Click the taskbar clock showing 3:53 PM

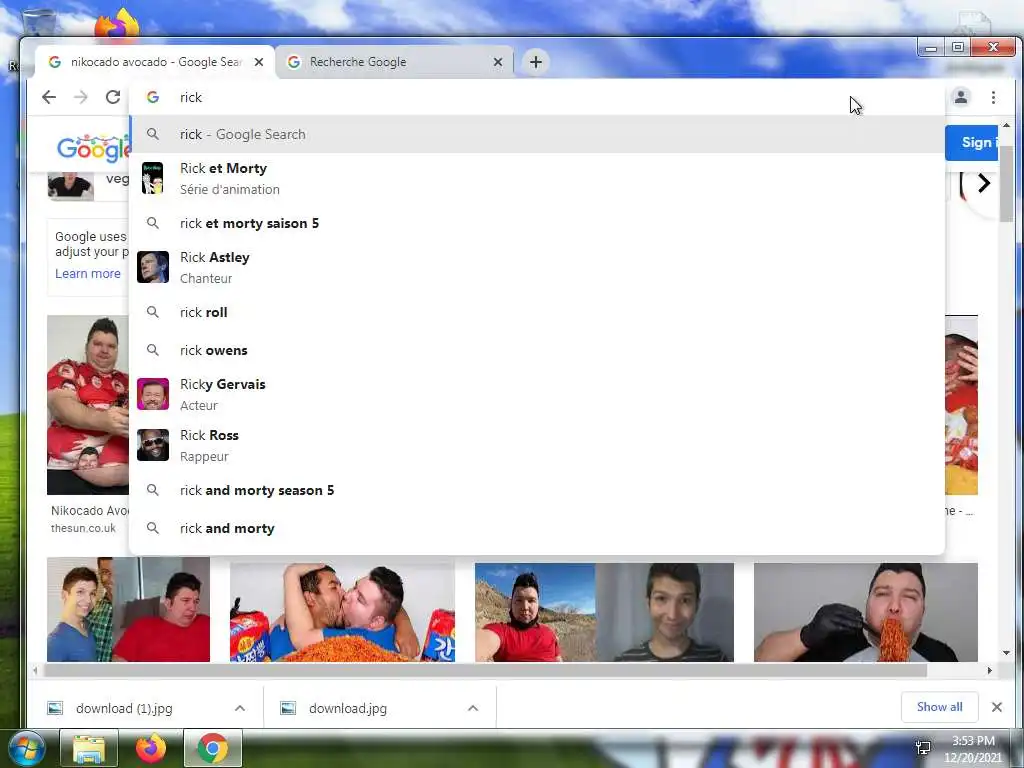click(972, 749)
